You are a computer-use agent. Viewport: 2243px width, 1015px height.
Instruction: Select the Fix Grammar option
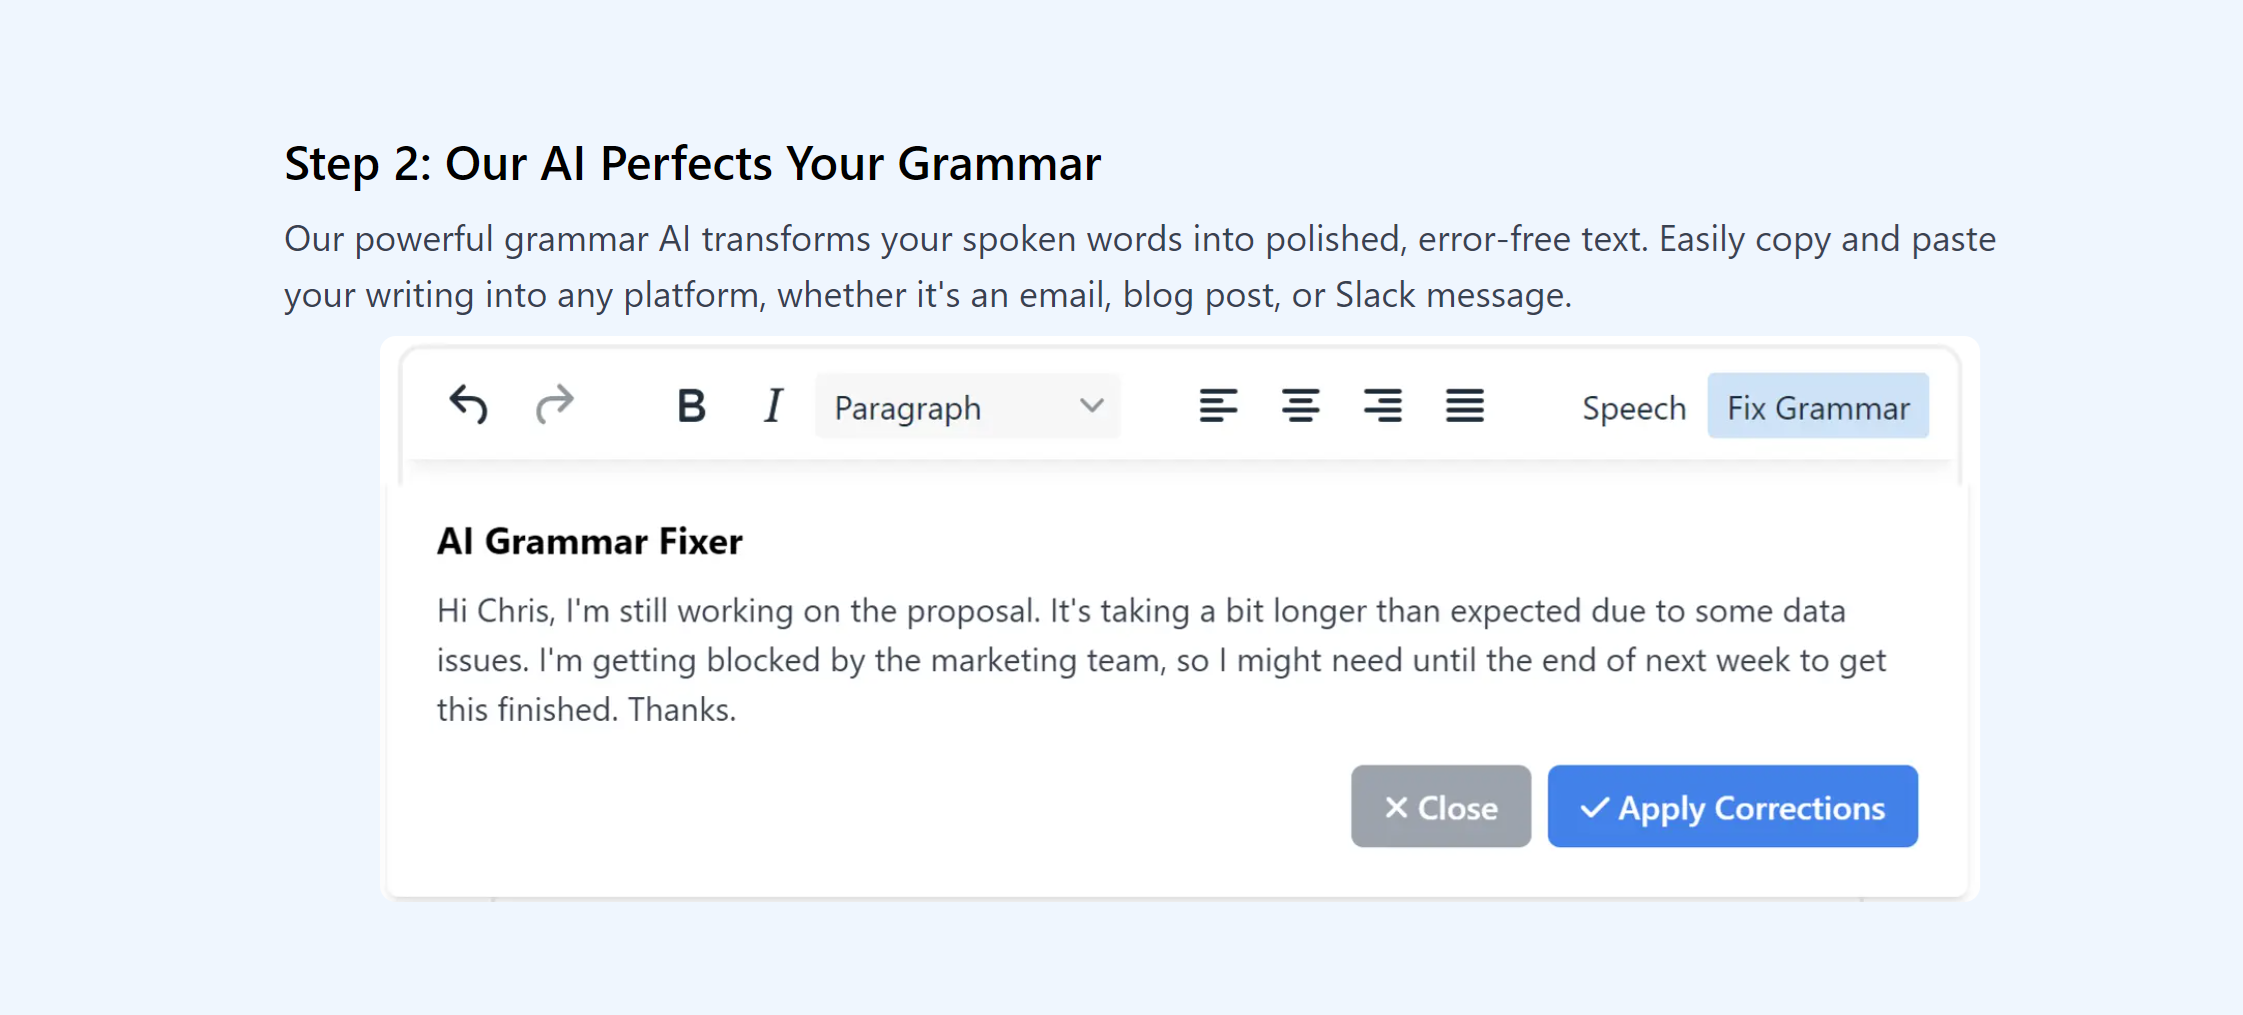pos(1817,407)
